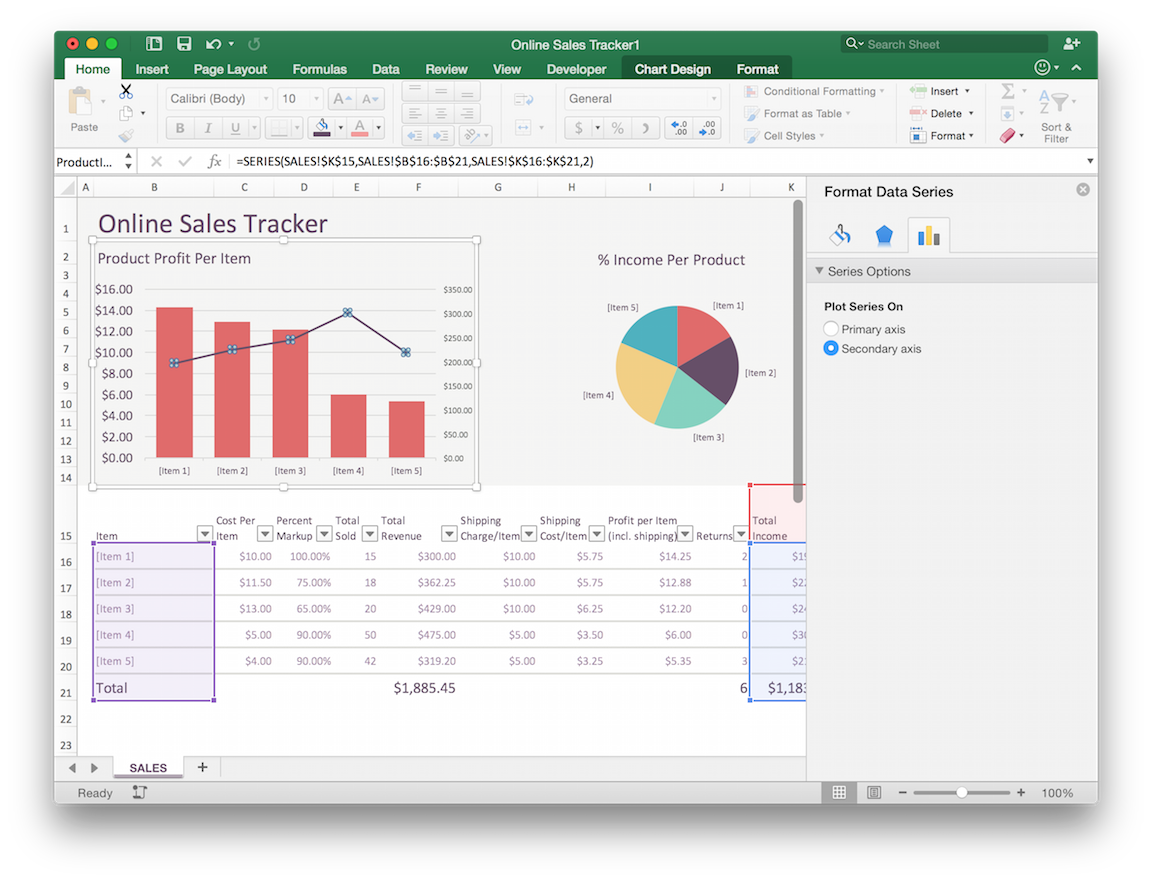Open Series Options bar chart tab
The image size is (1152, 881).
(x=929, y=235)
